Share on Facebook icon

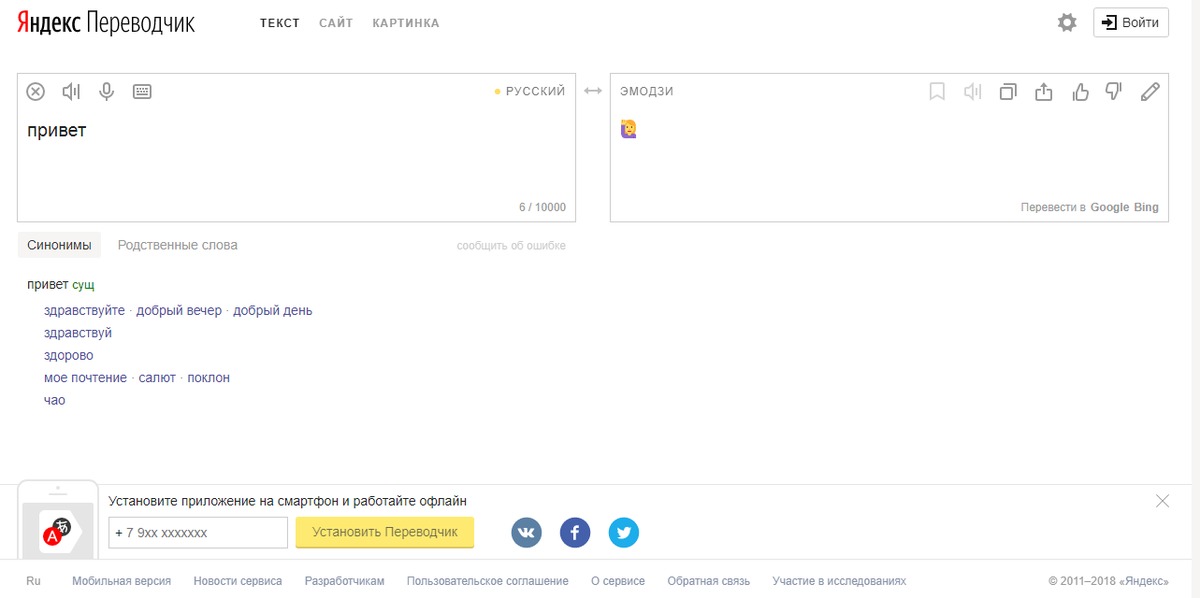pos(575,532)
